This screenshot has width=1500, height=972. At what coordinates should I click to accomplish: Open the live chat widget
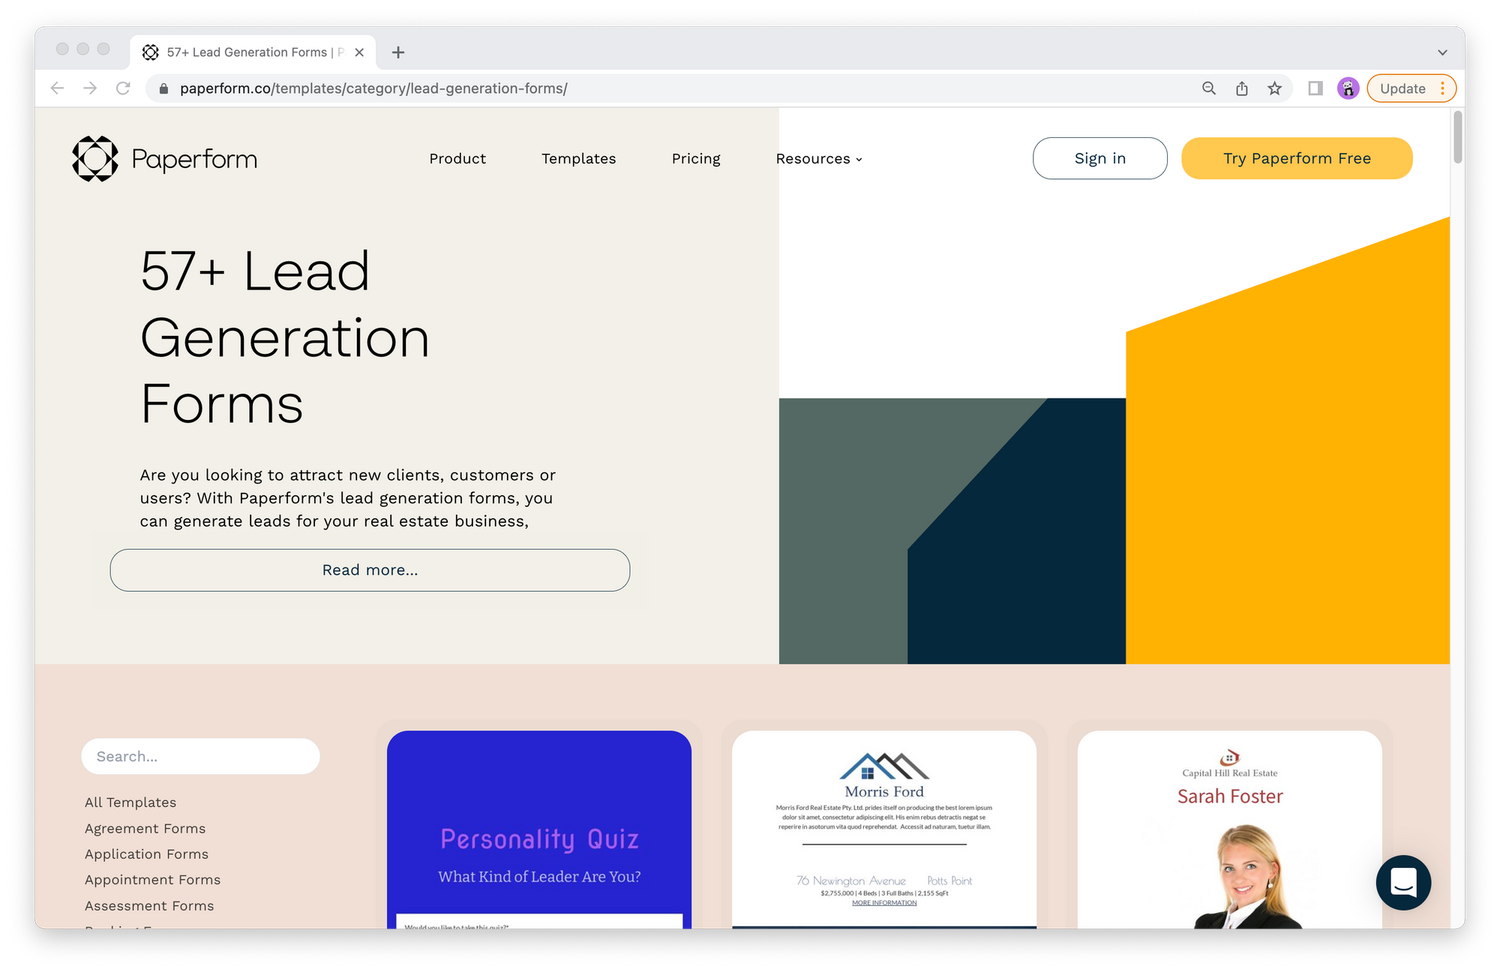[x=1403, y=882]
